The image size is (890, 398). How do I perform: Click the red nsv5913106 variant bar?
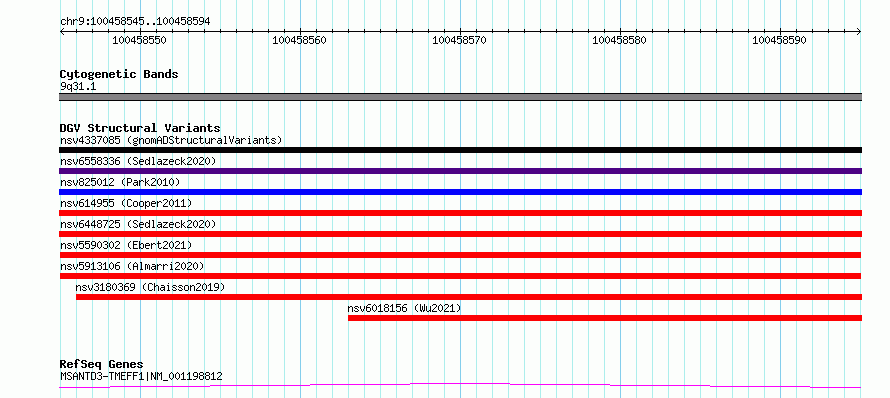(x=460, y=276)
